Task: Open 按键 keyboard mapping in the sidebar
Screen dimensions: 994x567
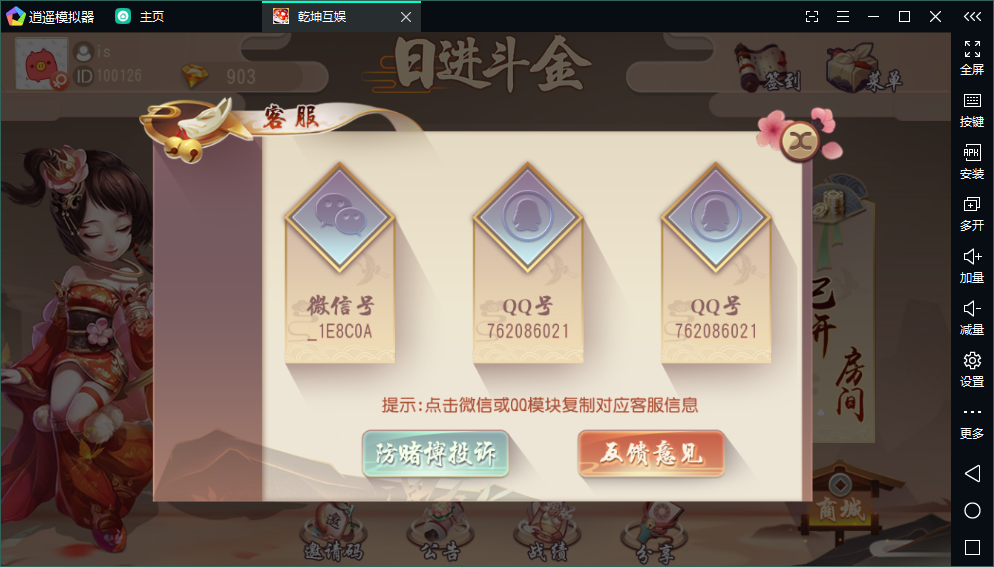Action: click(972, 110)
